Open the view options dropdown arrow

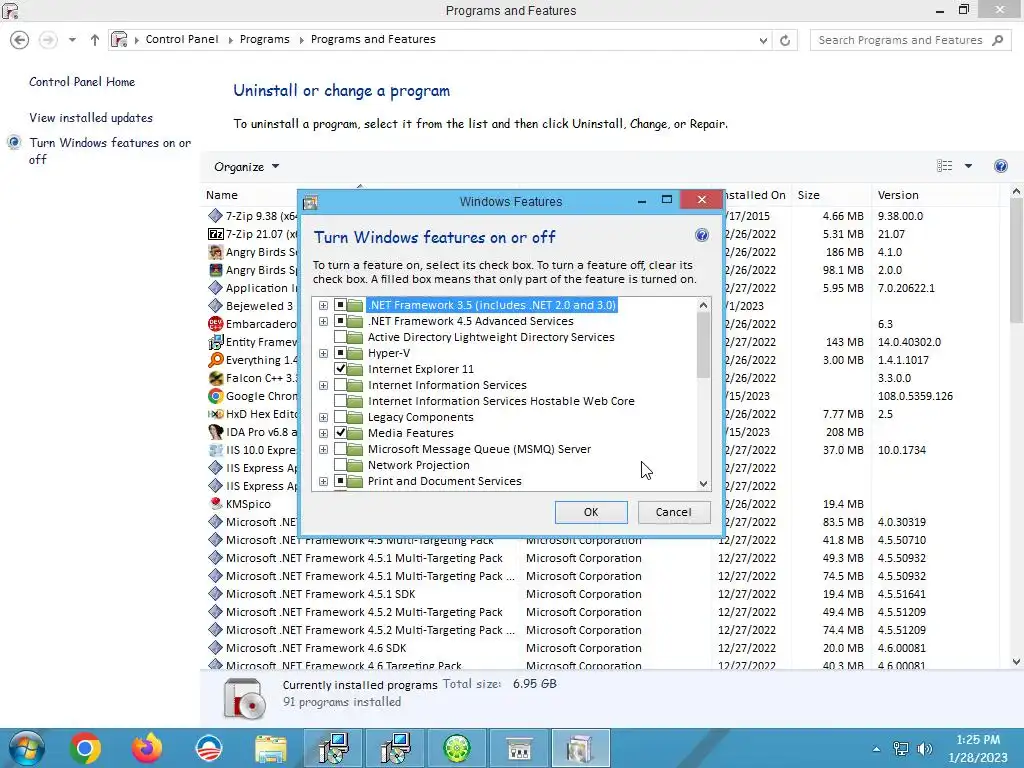[968, 166]
